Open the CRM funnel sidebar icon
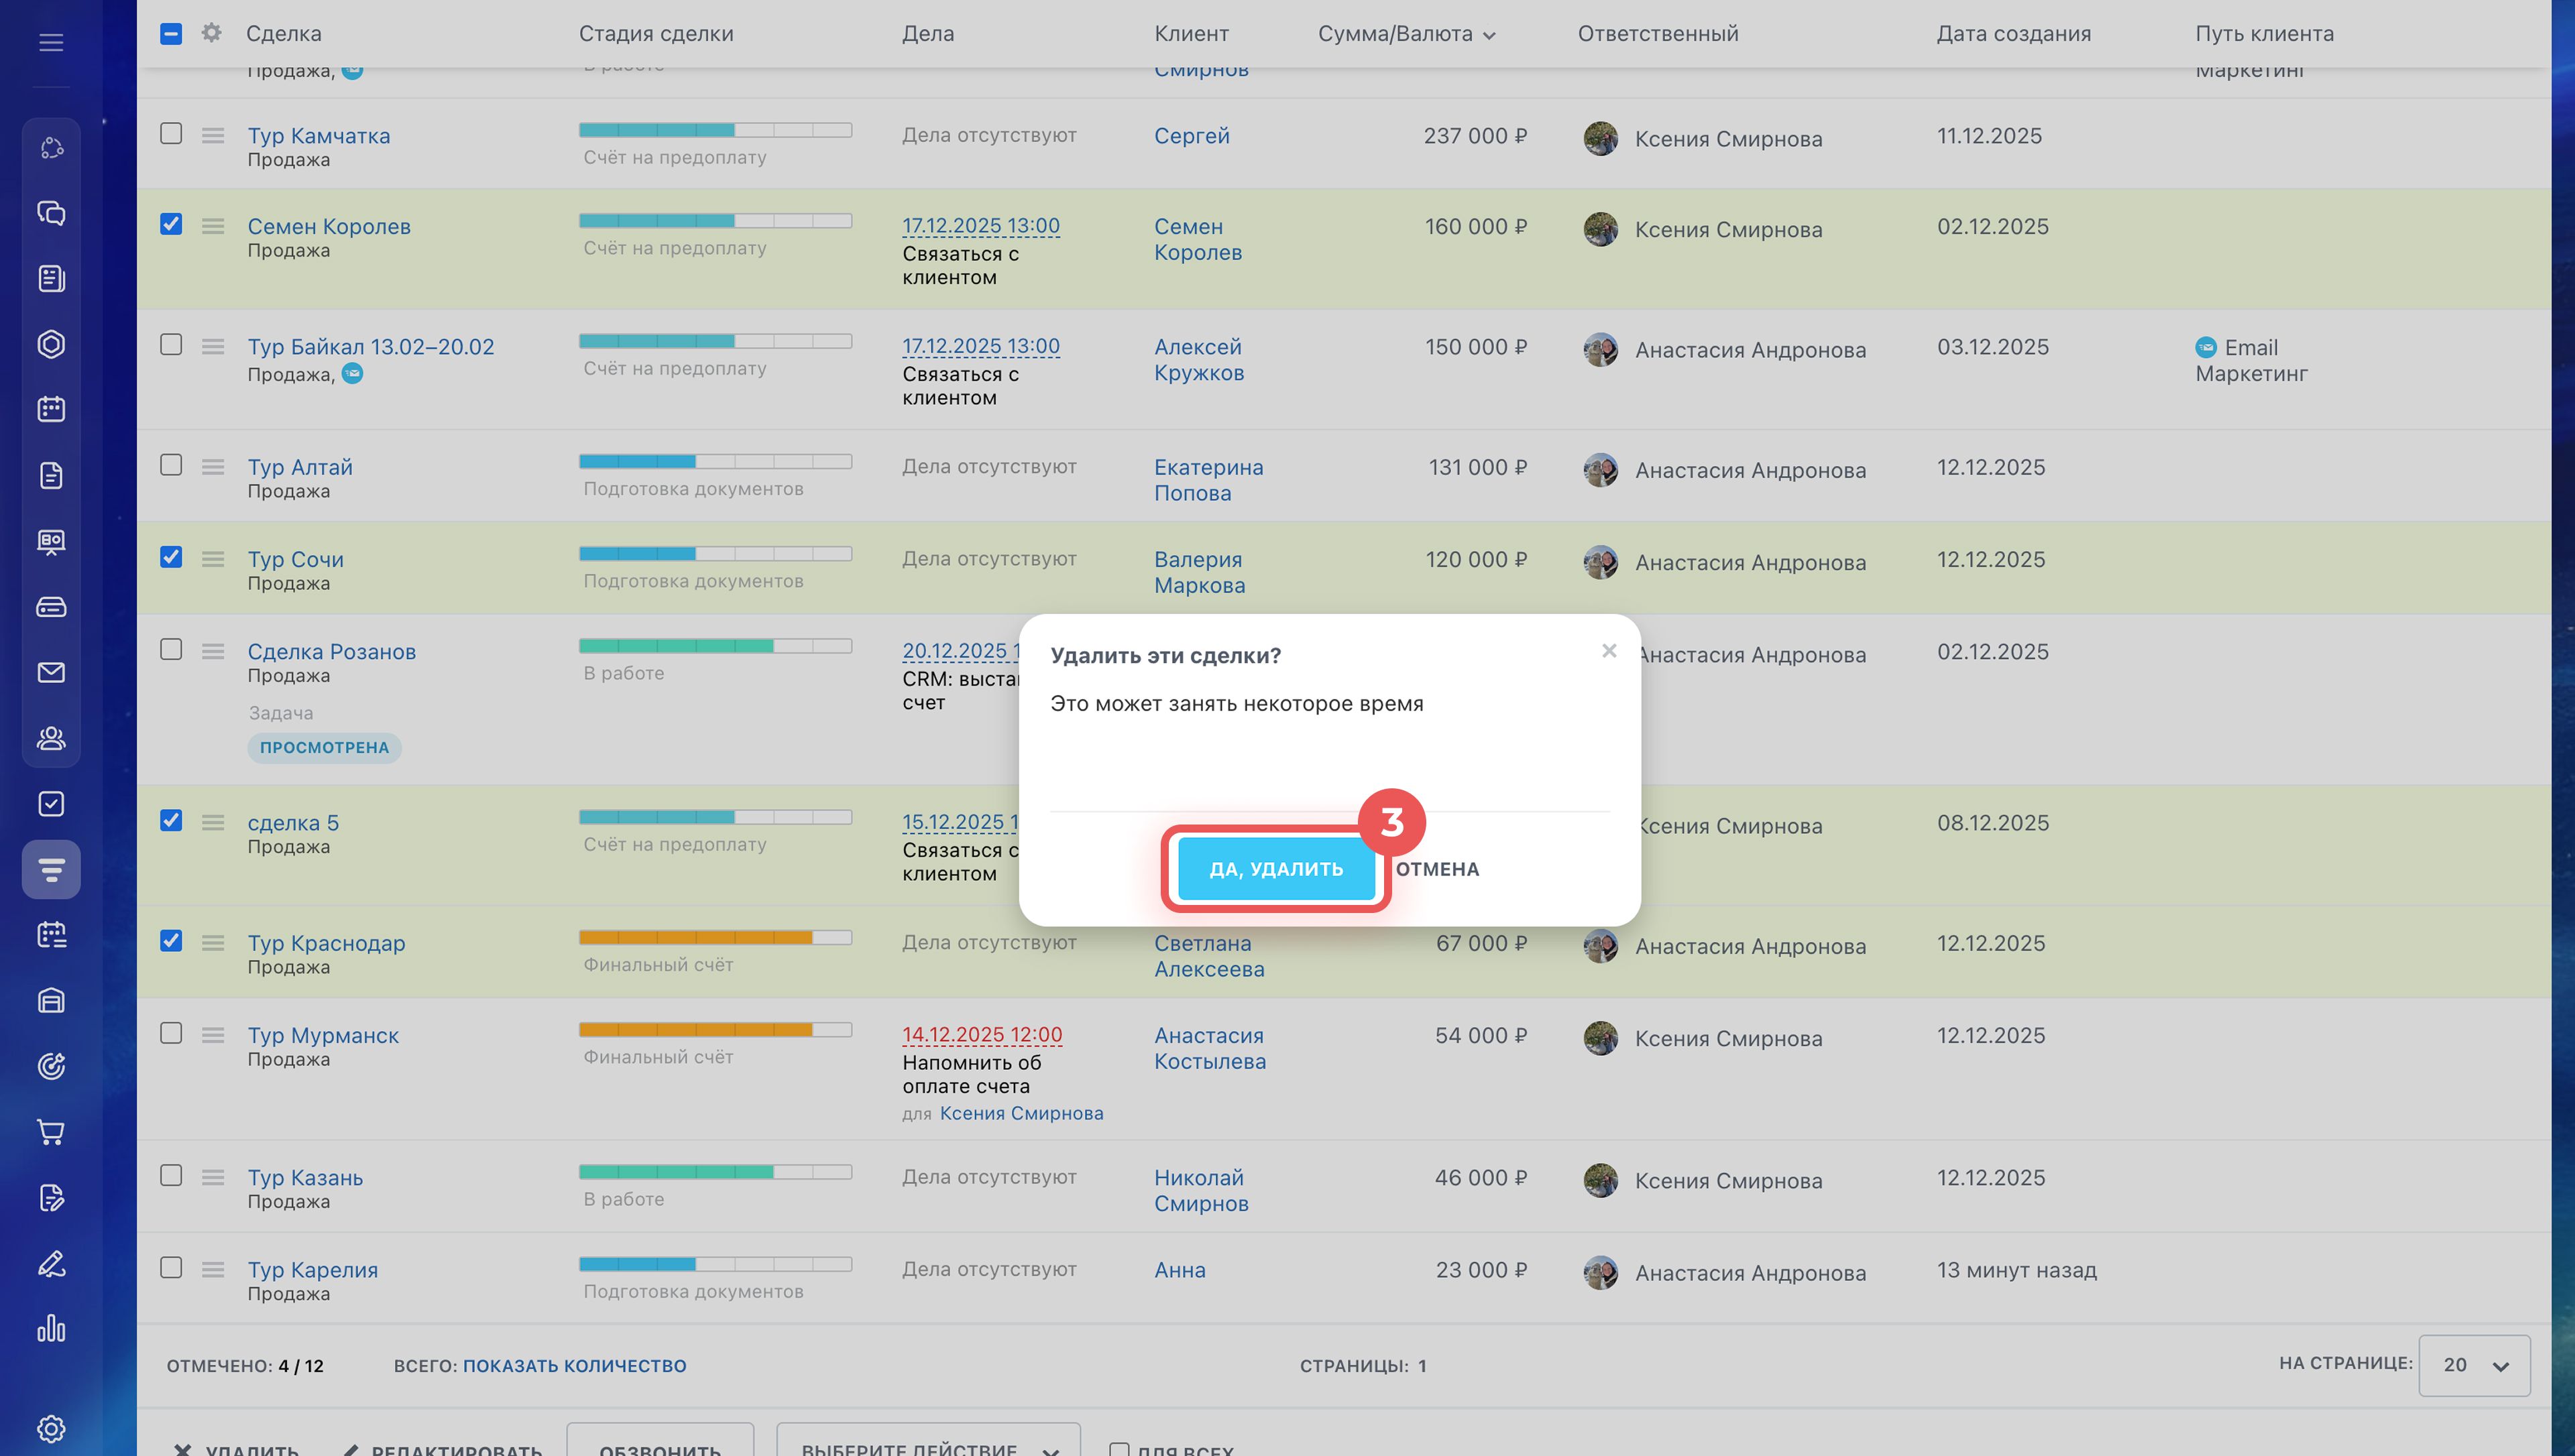Screen dimensions: 2575x1456 click(x=51, y=869)
